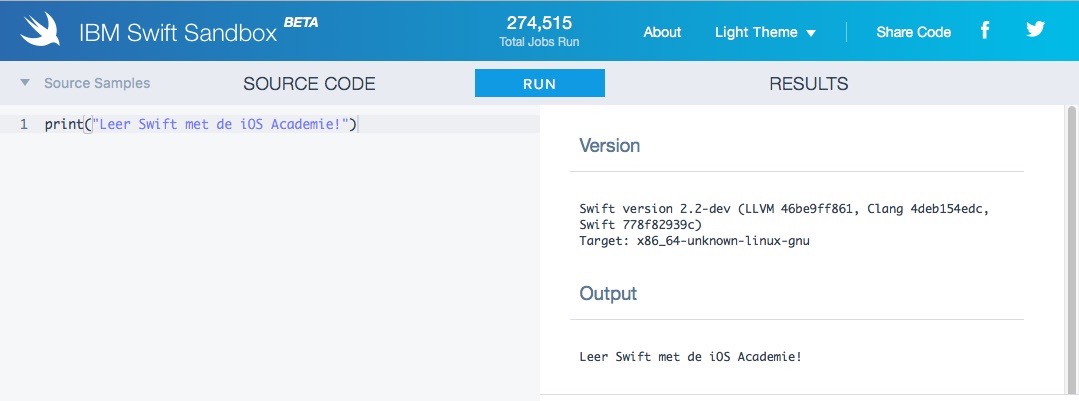Image resolution: width=1079 pixels, height=401 pixels.
Task: Share on Twitter via the bird icon
Action: (1035, 30)
